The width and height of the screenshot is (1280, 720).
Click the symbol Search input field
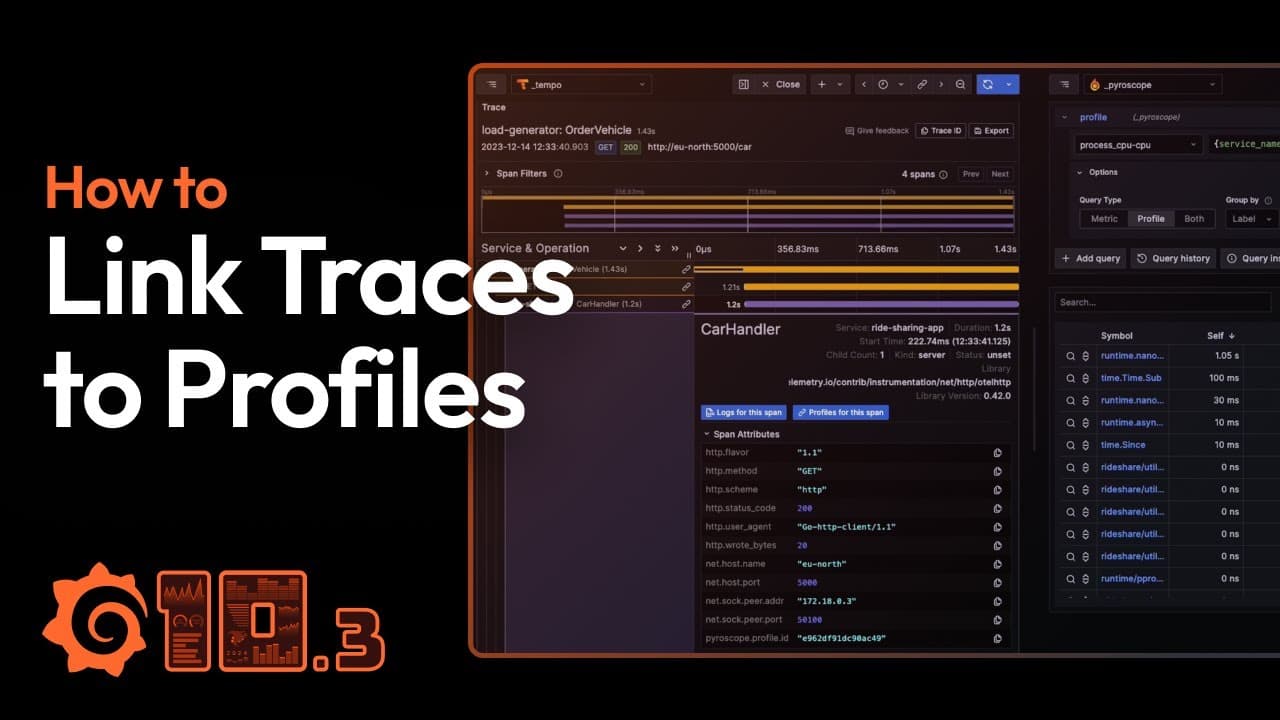point(1150,302)
